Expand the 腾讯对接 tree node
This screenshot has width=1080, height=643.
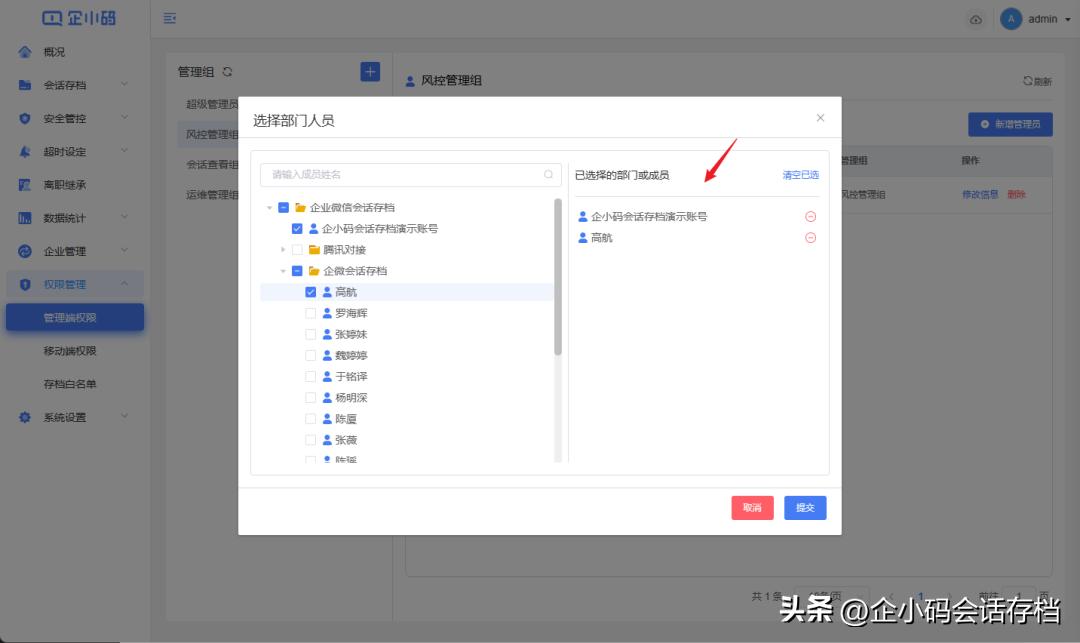click(282, 249)
